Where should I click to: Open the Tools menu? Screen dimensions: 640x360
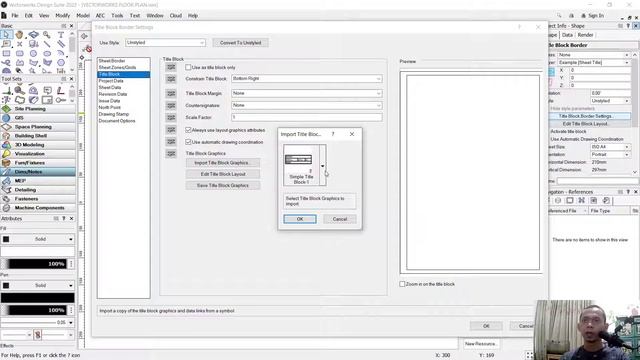click(x=117, y=16)
